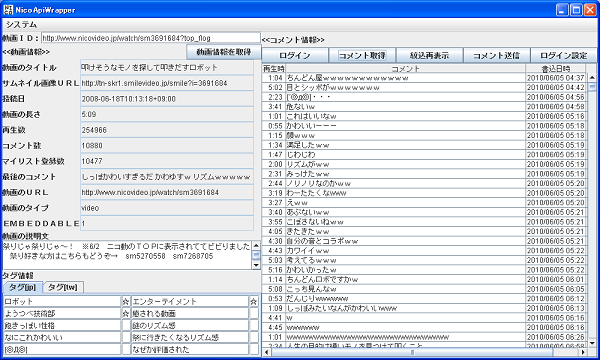Click the 謎のリズム感 tag cell
Screen dimensions: 600x360
[190, 326]
